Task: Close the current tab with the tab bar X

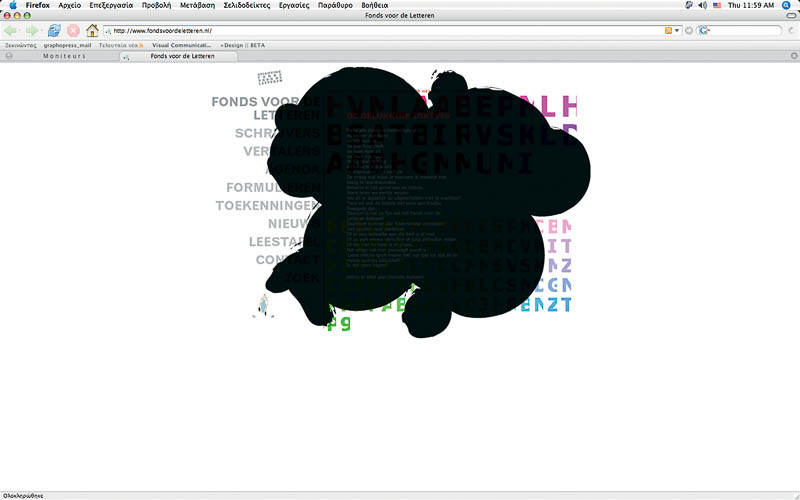Action: pyautogui.click(x=794, y=56)
